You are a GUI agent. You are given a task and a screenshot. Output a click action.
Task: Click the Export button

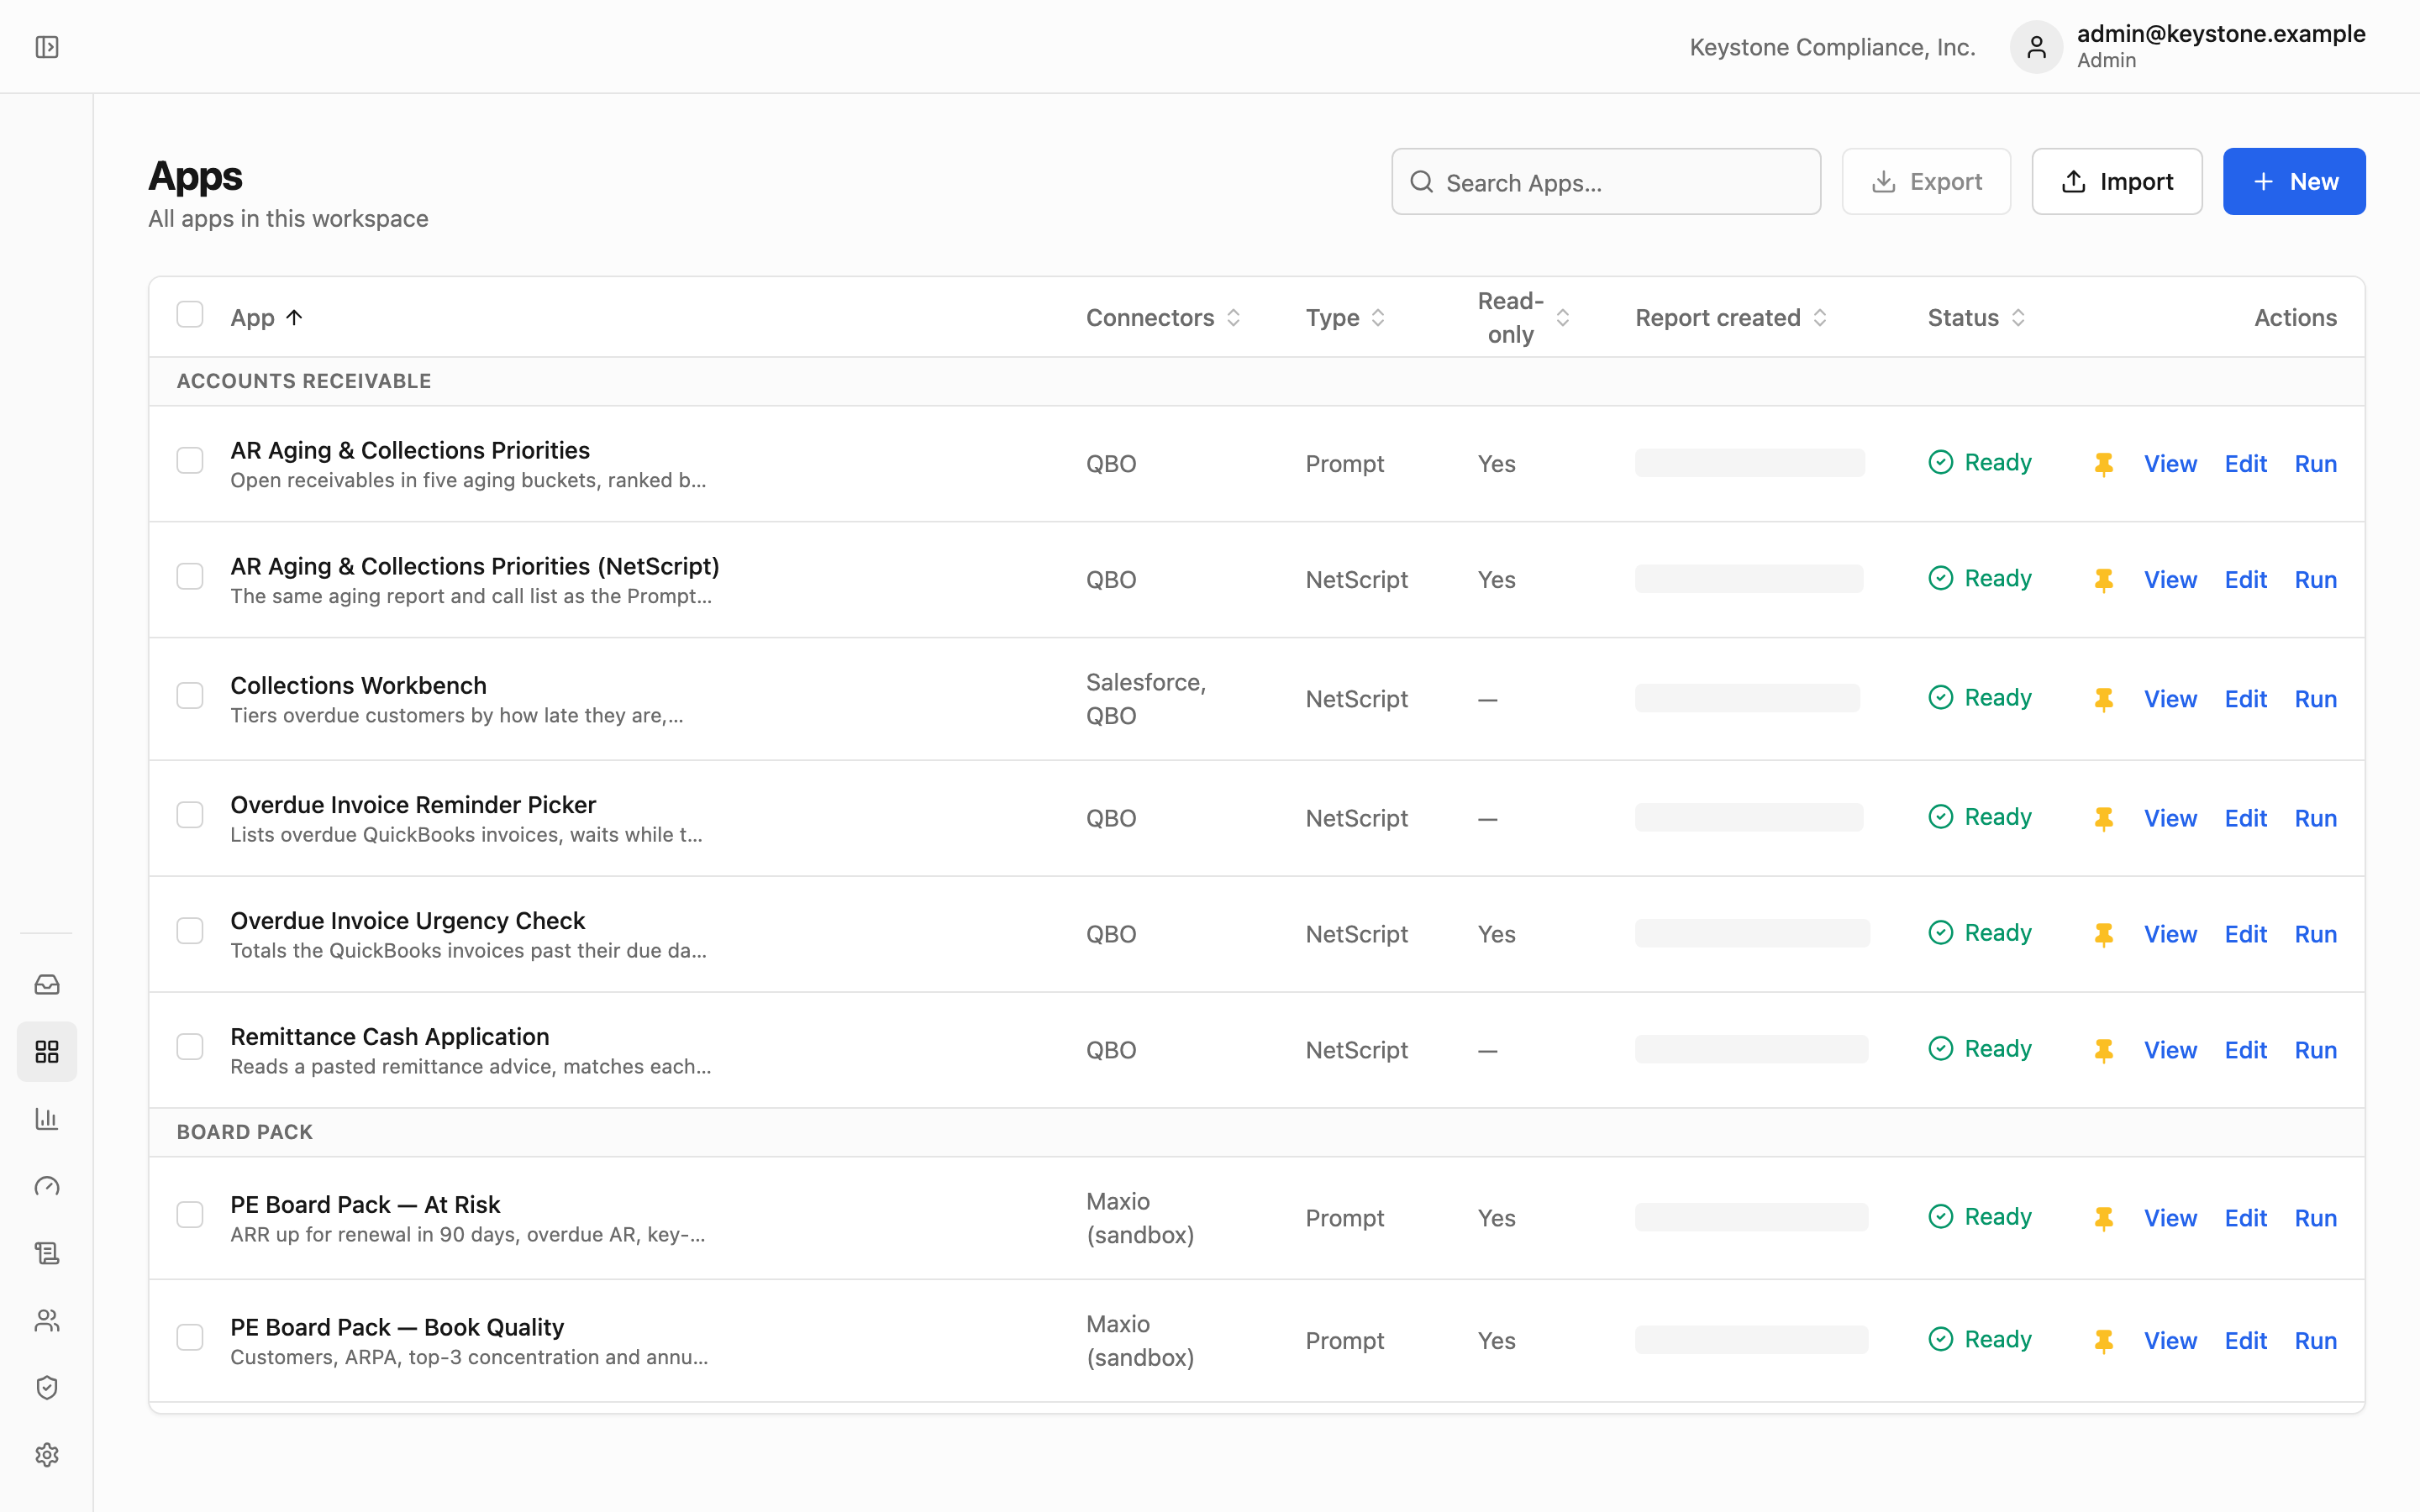[1926, 182]
